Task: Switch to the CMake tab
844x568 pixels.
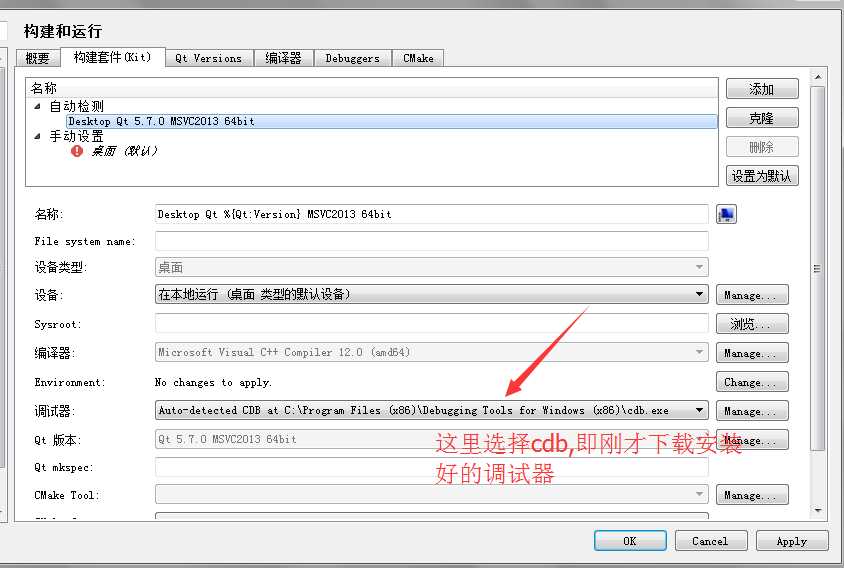Action: (418, 58)
